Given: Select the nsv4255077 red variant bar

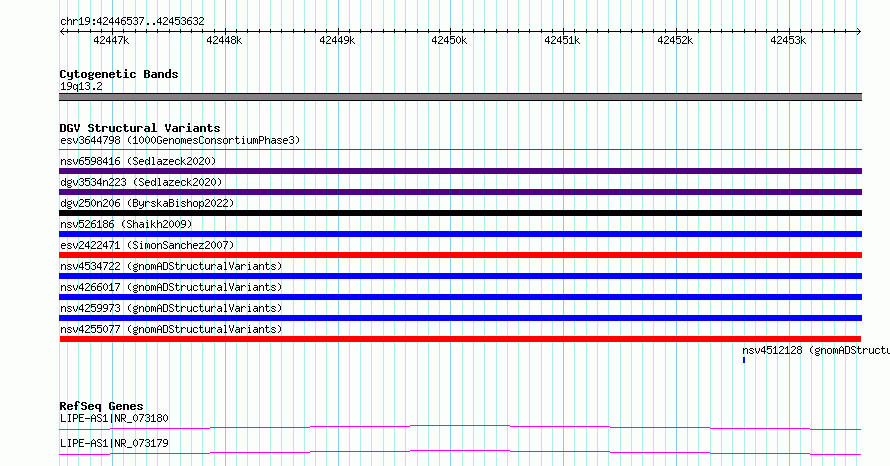Looking at the screenshot, I should 460,339.
